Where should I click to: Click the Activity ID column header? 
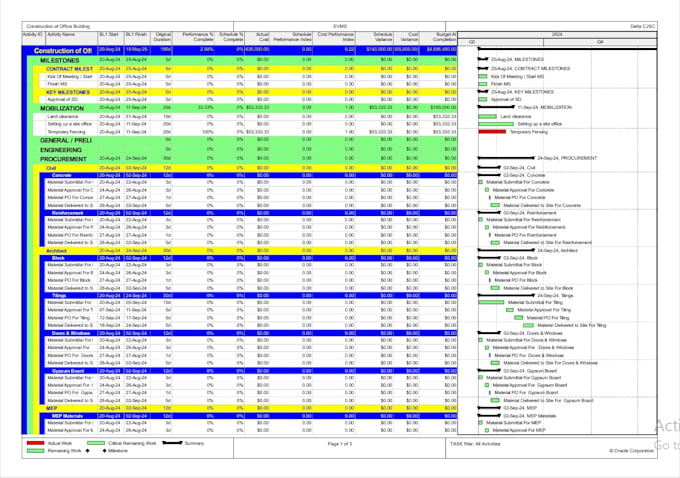[33, 37]
